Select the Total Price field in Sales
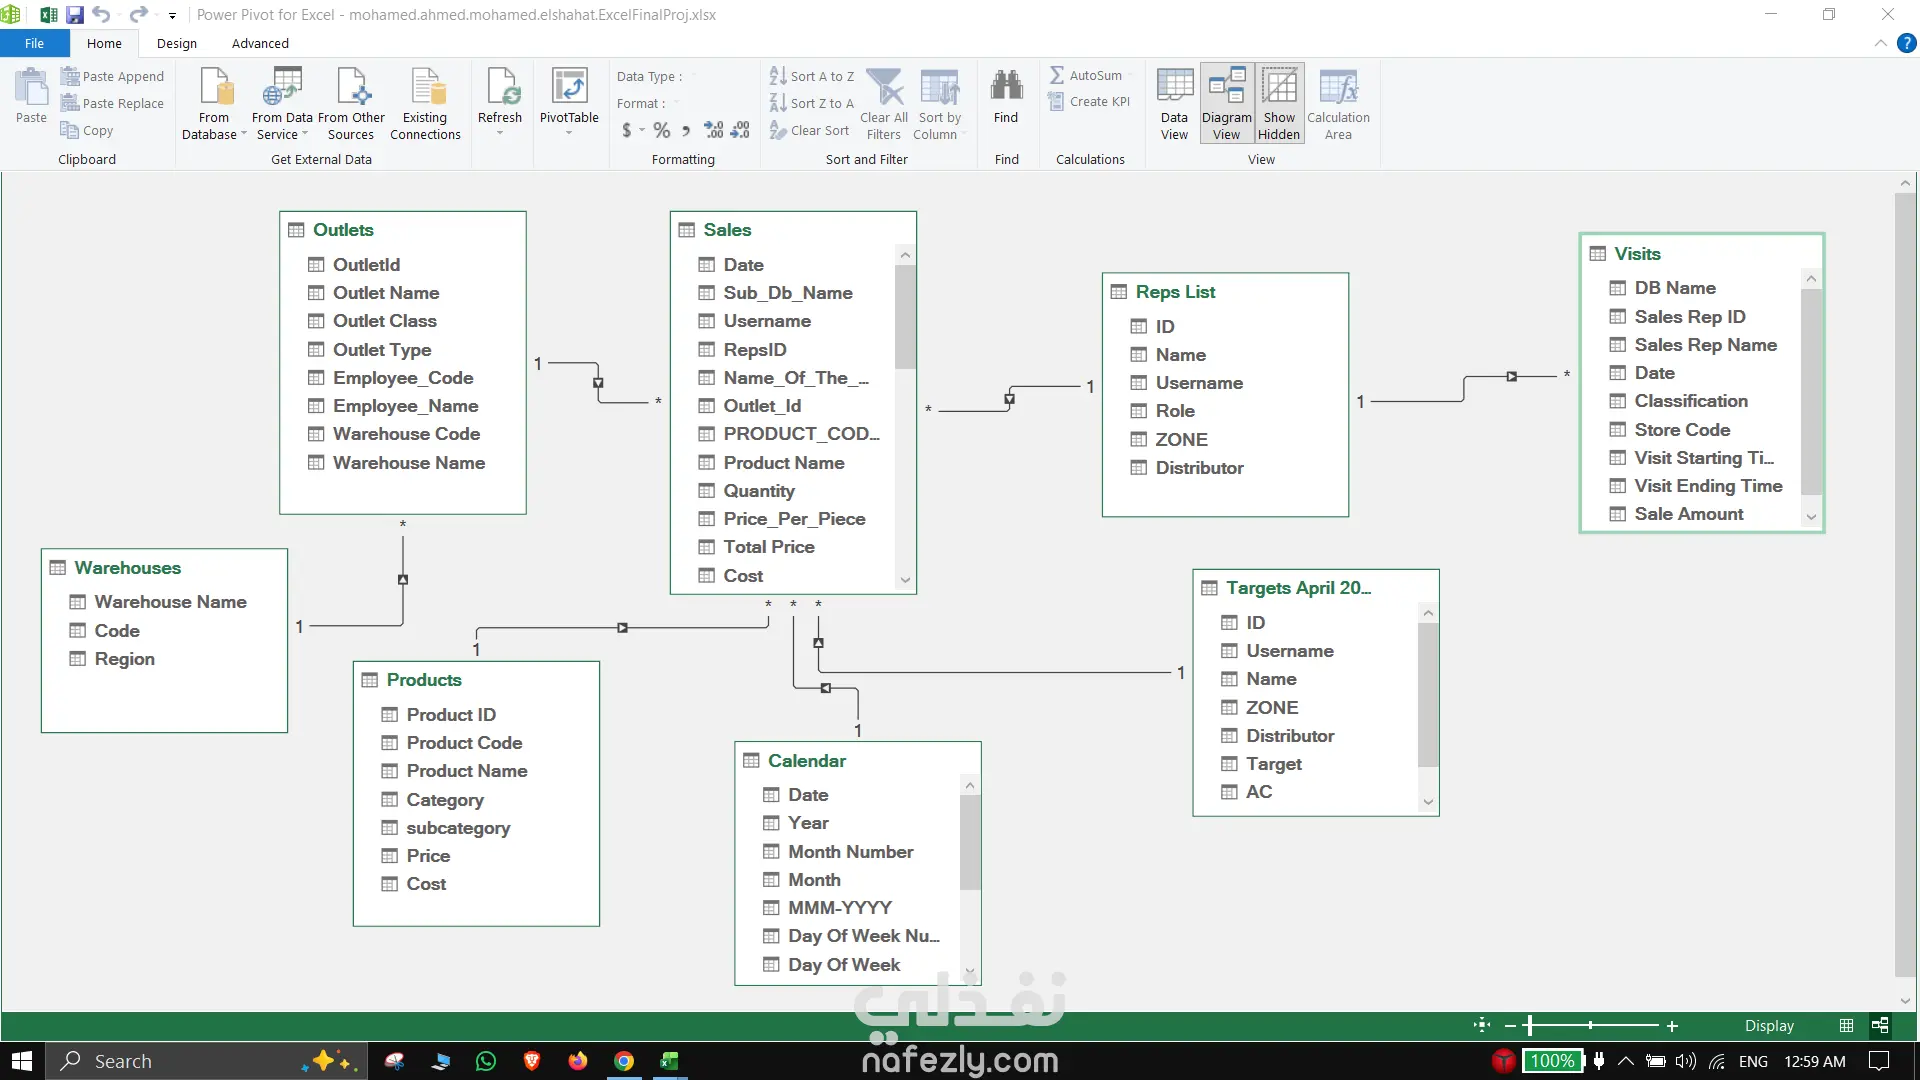Viewport: 1920px width, 1080px height. coord(768,547)
